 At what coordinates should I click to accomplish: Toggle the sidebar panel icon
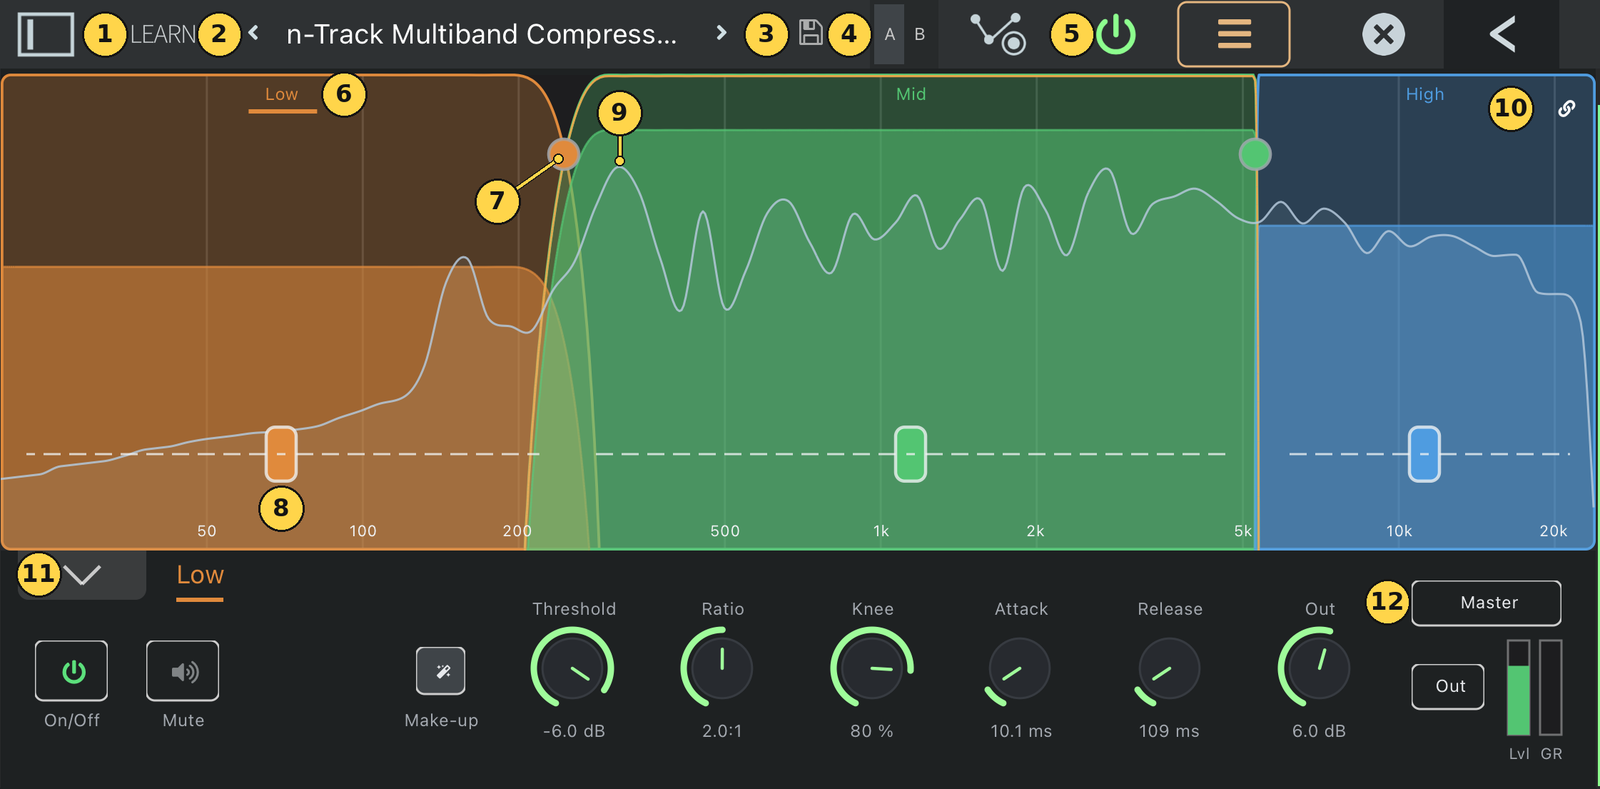(x=45, y=34)
